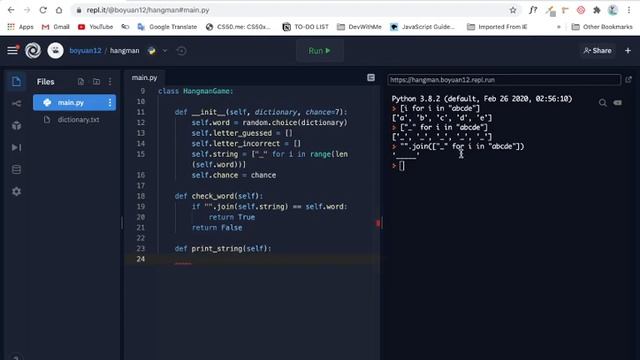Open the Database sidebar icon
This screenshot has width=640, height=360.
(16, 169)
